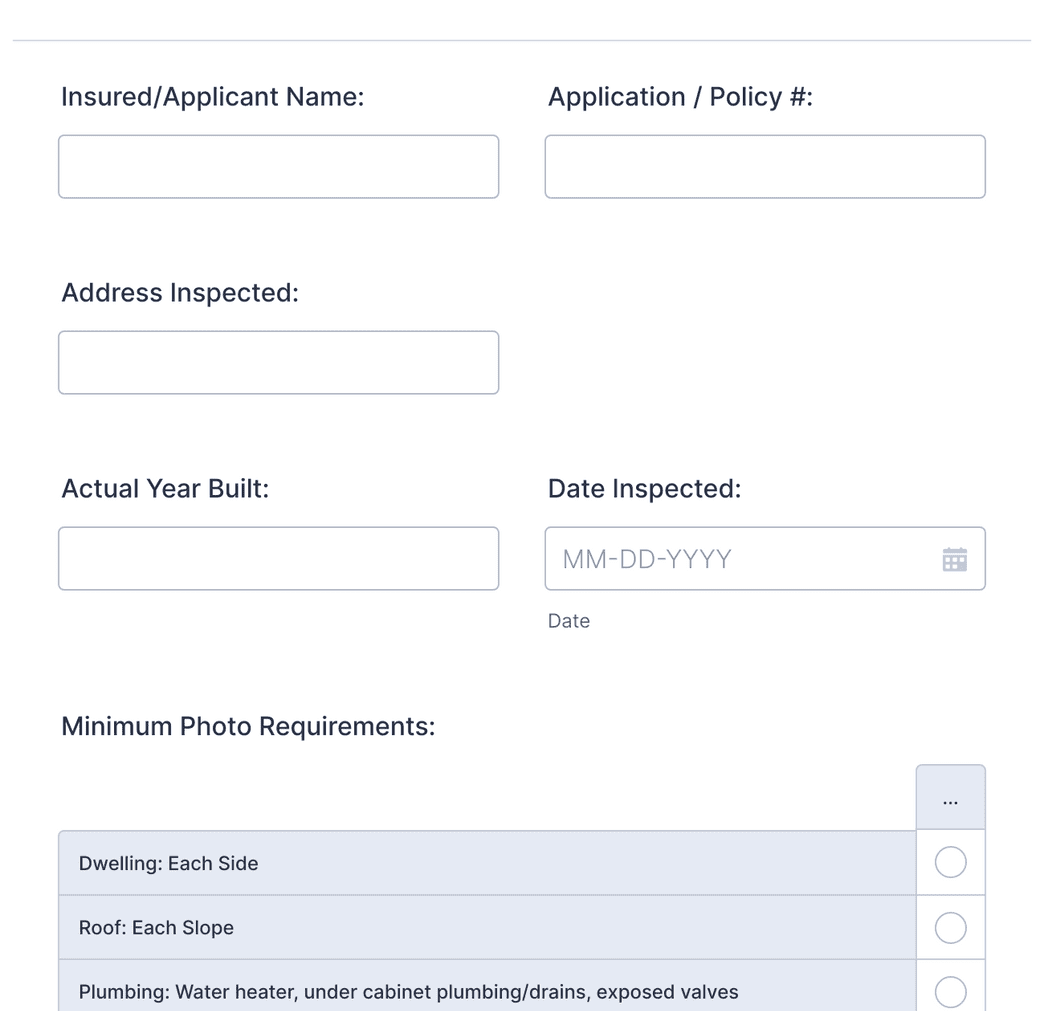The height and width of the screenshot is (1011, 1044).
Task: Focus the Address Inspected text box
Action: tap(278, 362)
